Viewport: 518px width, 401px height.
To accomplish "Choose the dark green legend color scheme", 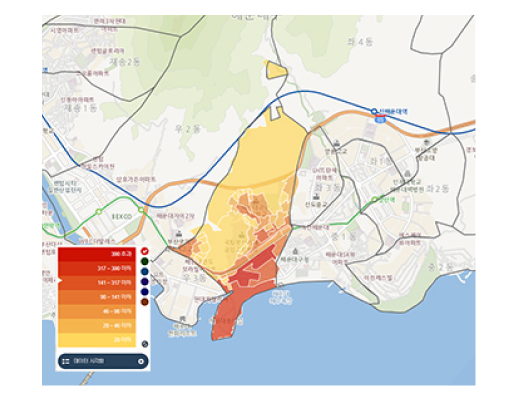I will (x=145, y=261).
